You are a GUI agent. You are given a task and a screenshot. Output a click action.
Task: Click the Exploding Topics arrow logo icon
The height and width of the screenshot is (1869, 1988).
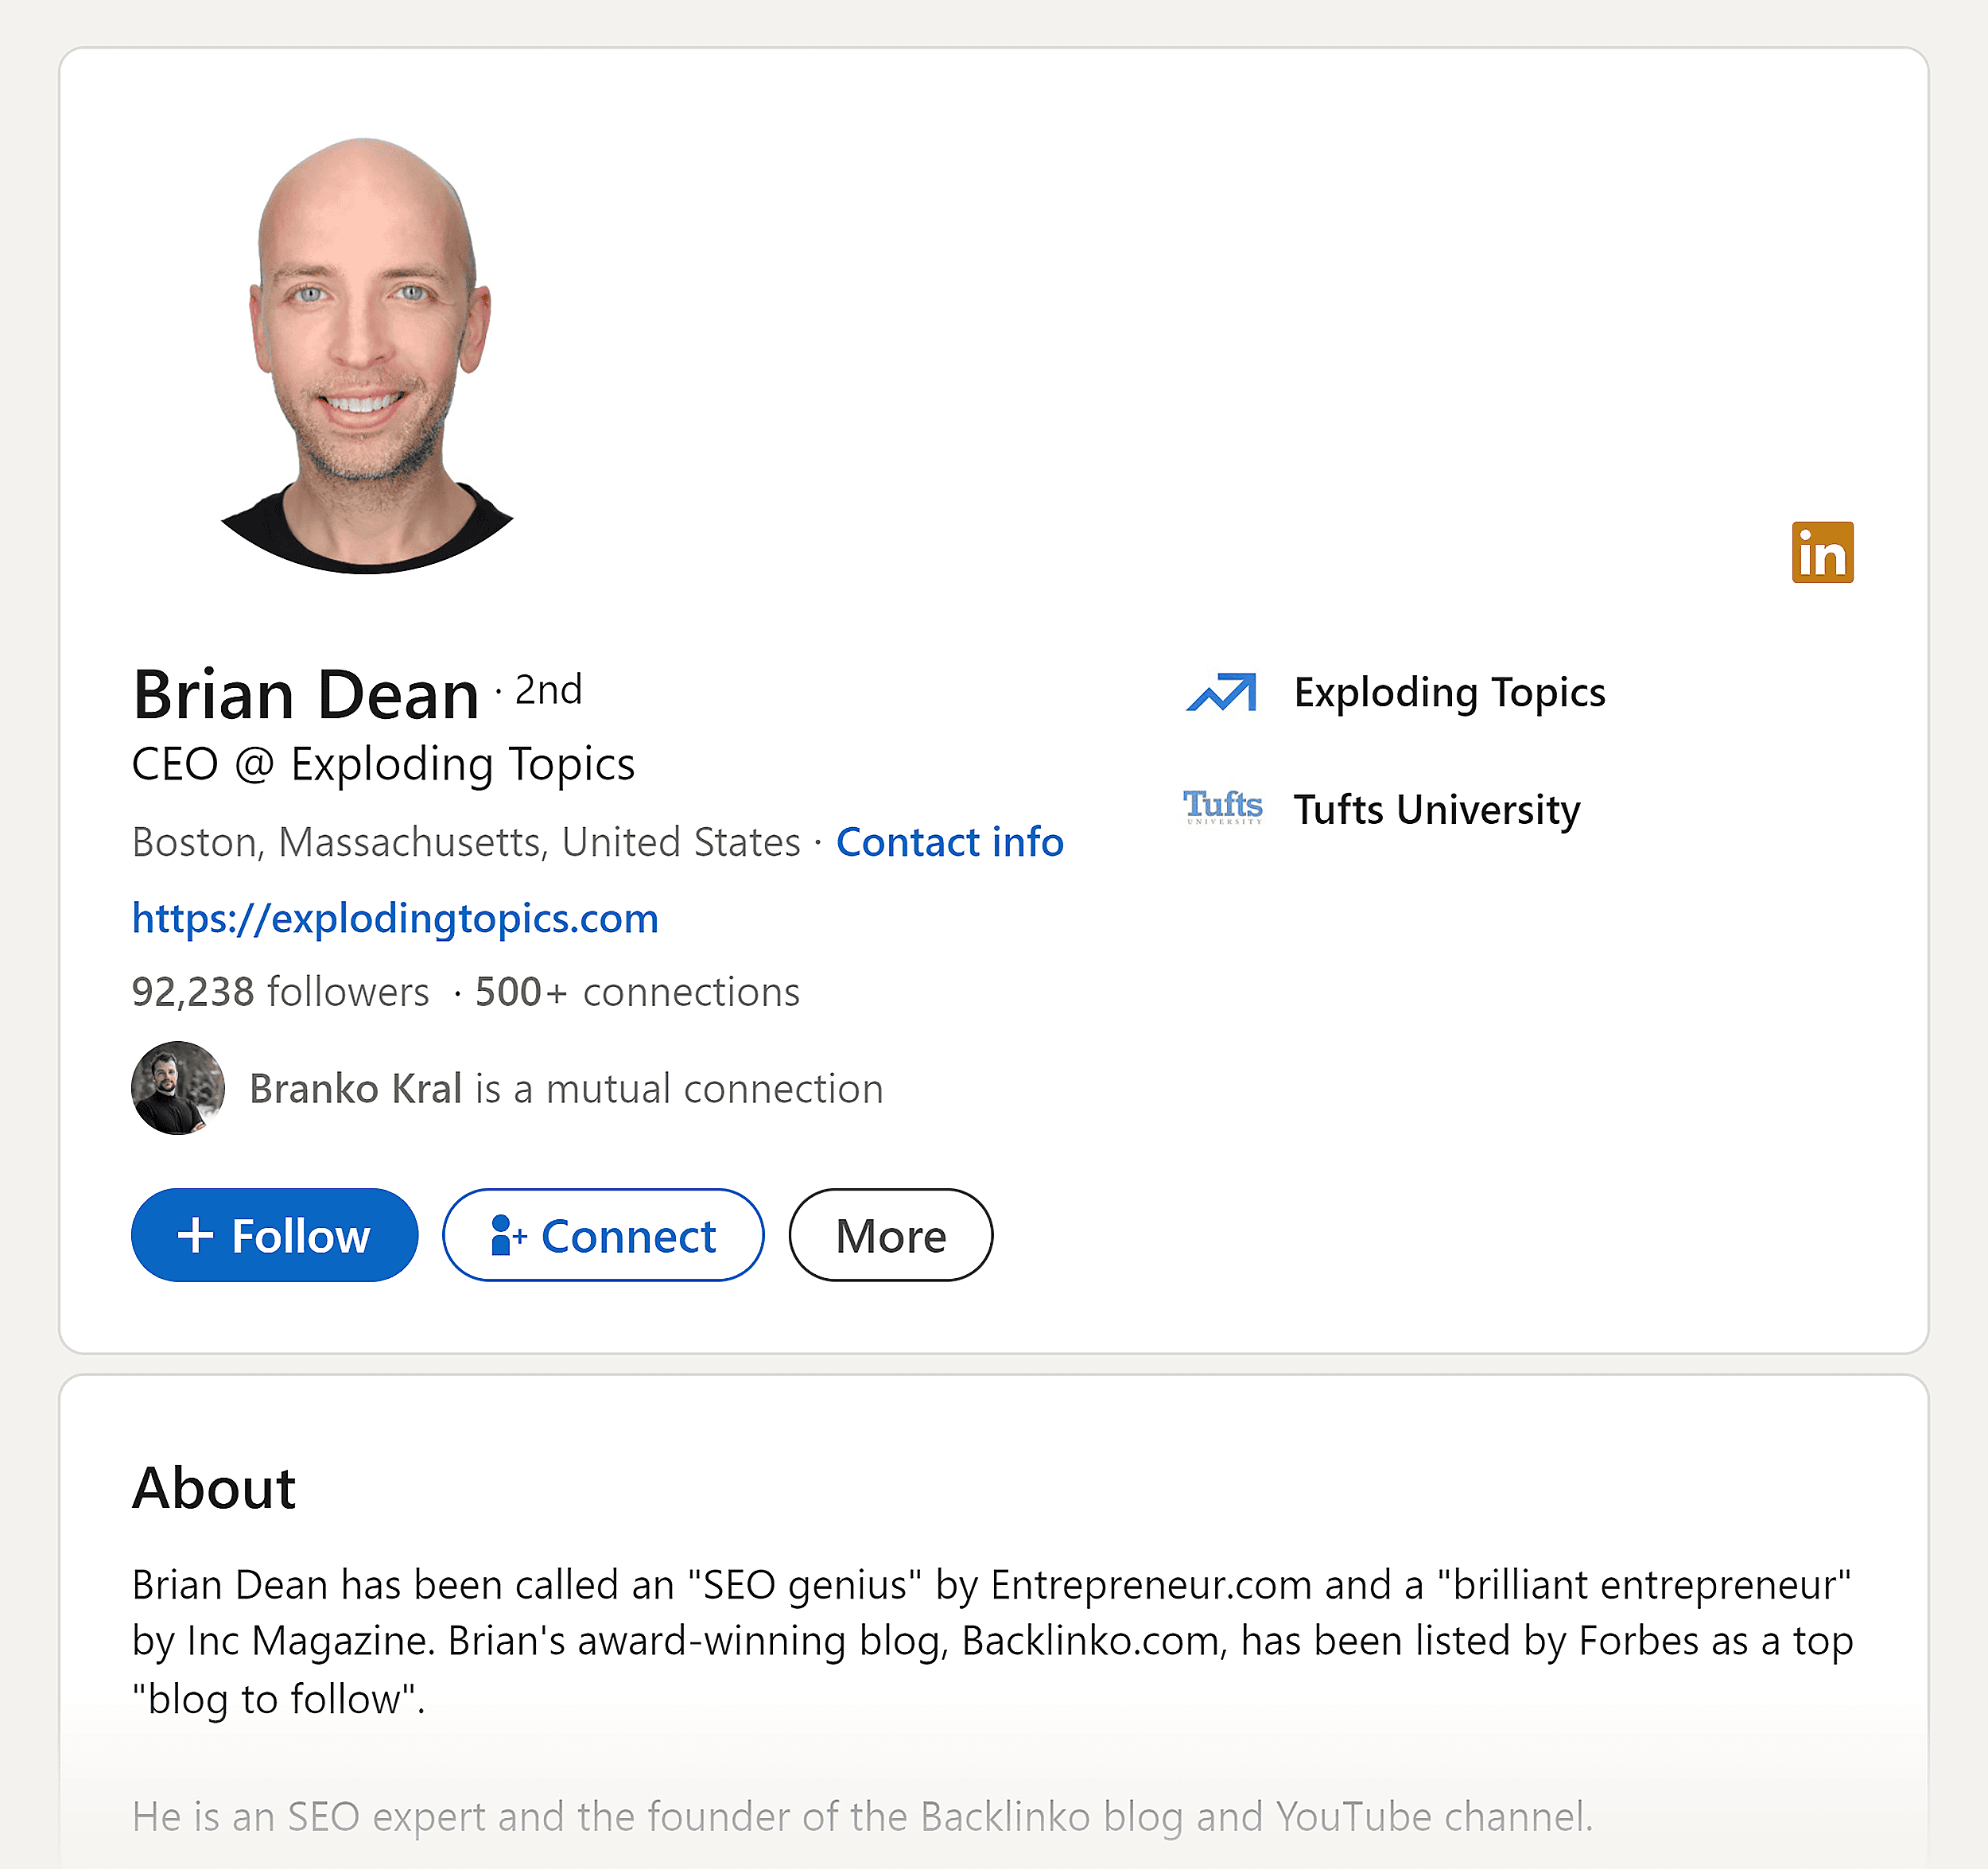(1221, 692)
